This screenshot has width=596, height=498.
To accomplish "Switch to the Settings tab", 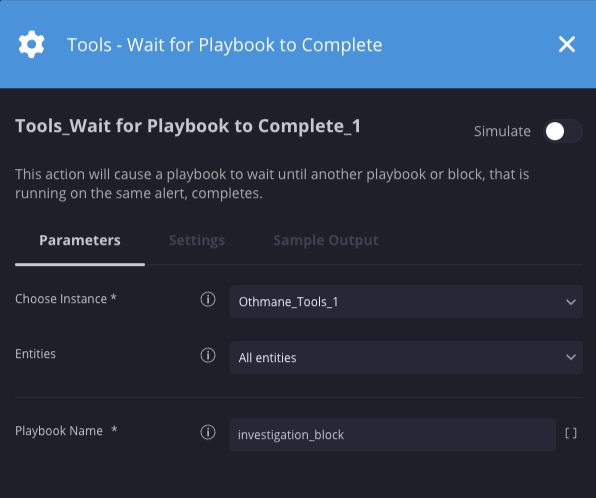I will pyautogui.click(x=197, y=240).
